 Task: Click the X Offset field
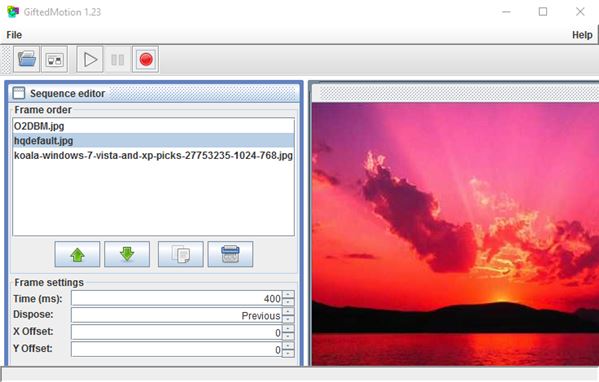(176, 332)
